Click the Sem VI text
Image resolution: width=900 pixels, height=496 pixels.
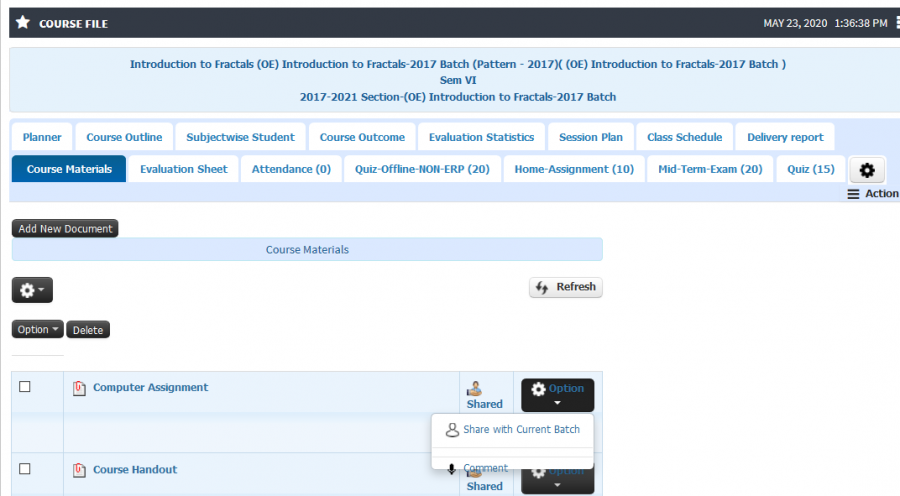(457, 80)
